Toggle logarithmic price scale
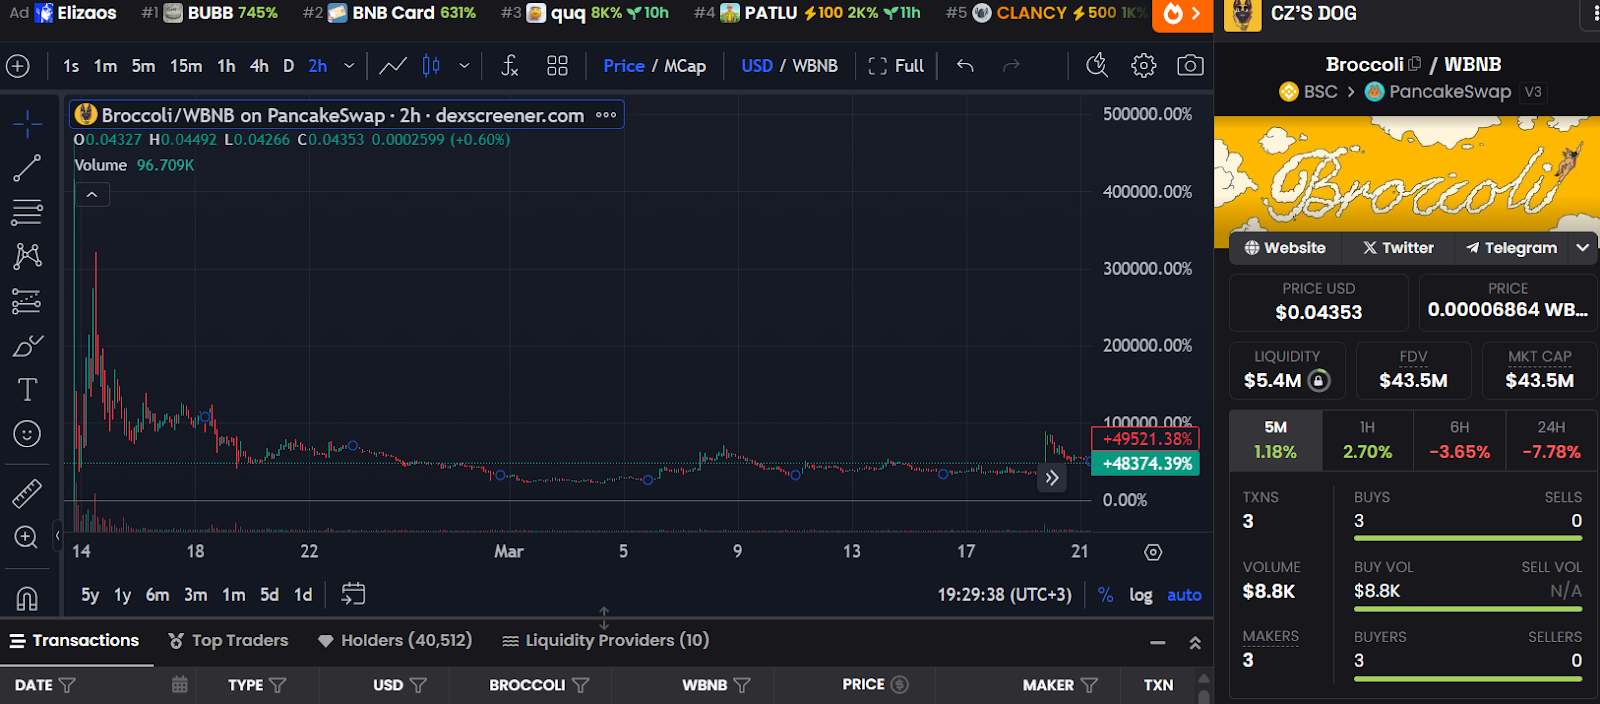1600x704 pixels. click(1141, 595)
